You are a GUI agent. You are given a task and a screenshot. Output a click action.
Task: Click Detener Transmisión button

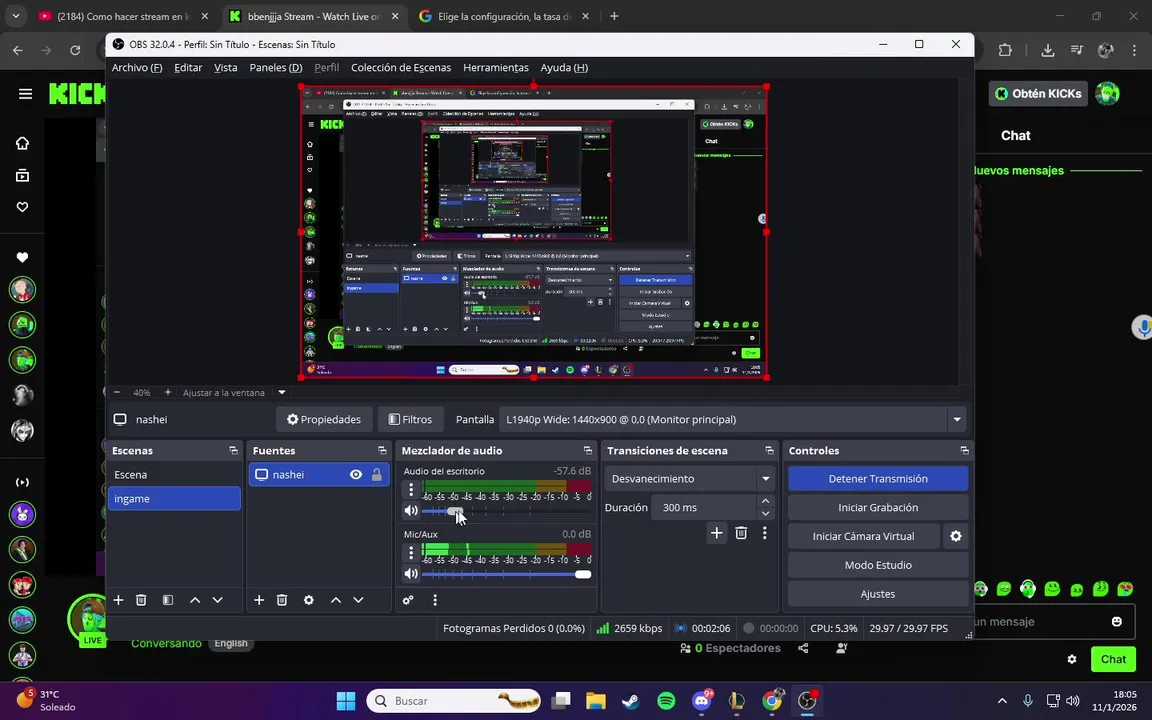click(878, 478)
